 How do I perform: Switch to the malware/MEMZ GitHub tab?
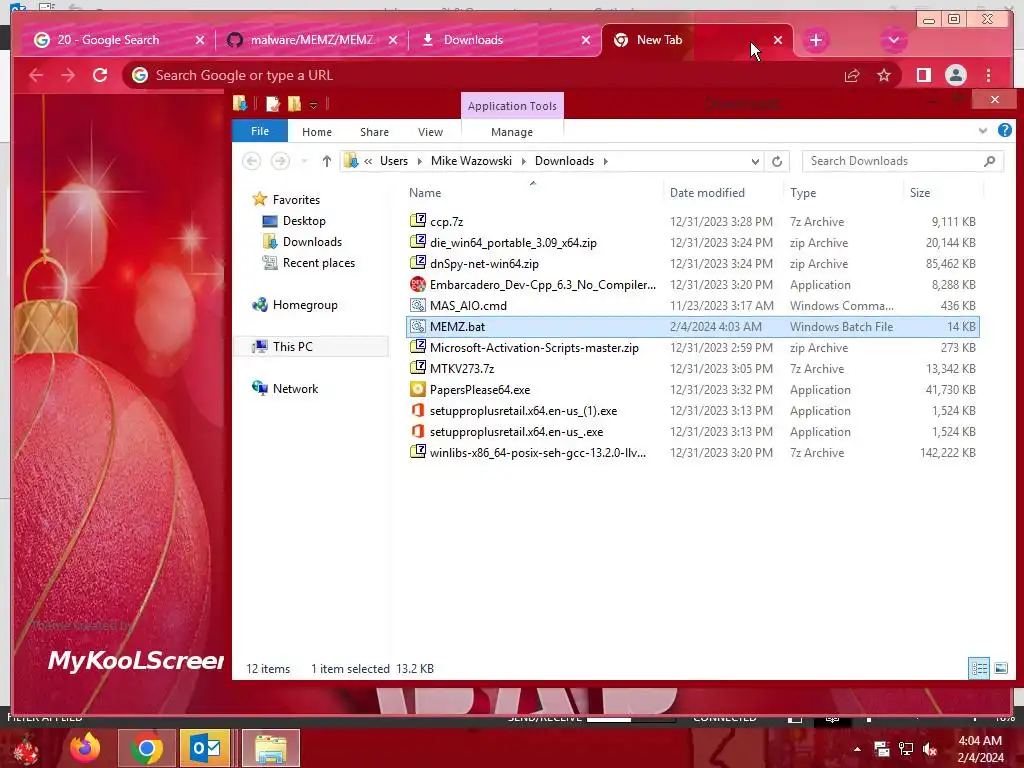tap(311, 40)
